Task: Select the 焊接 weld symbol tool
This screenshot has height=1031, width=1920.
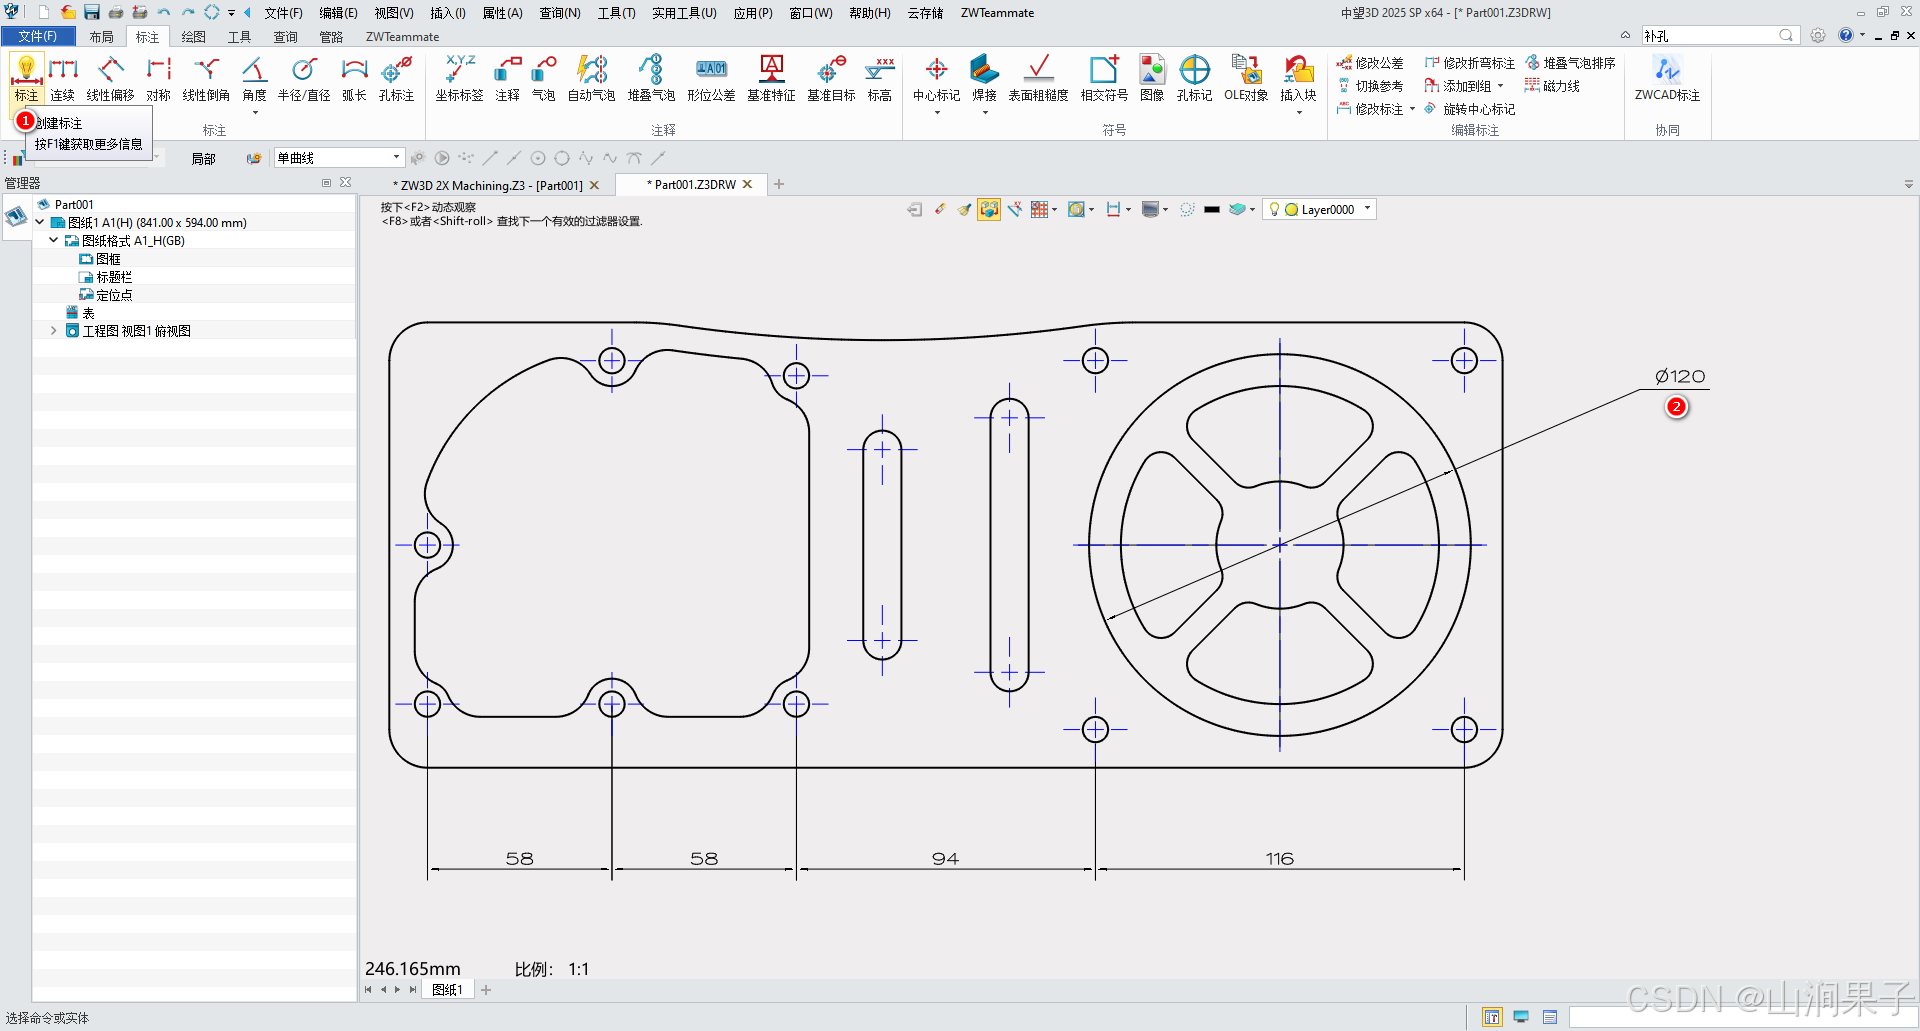Action: (x=984, y=79)
